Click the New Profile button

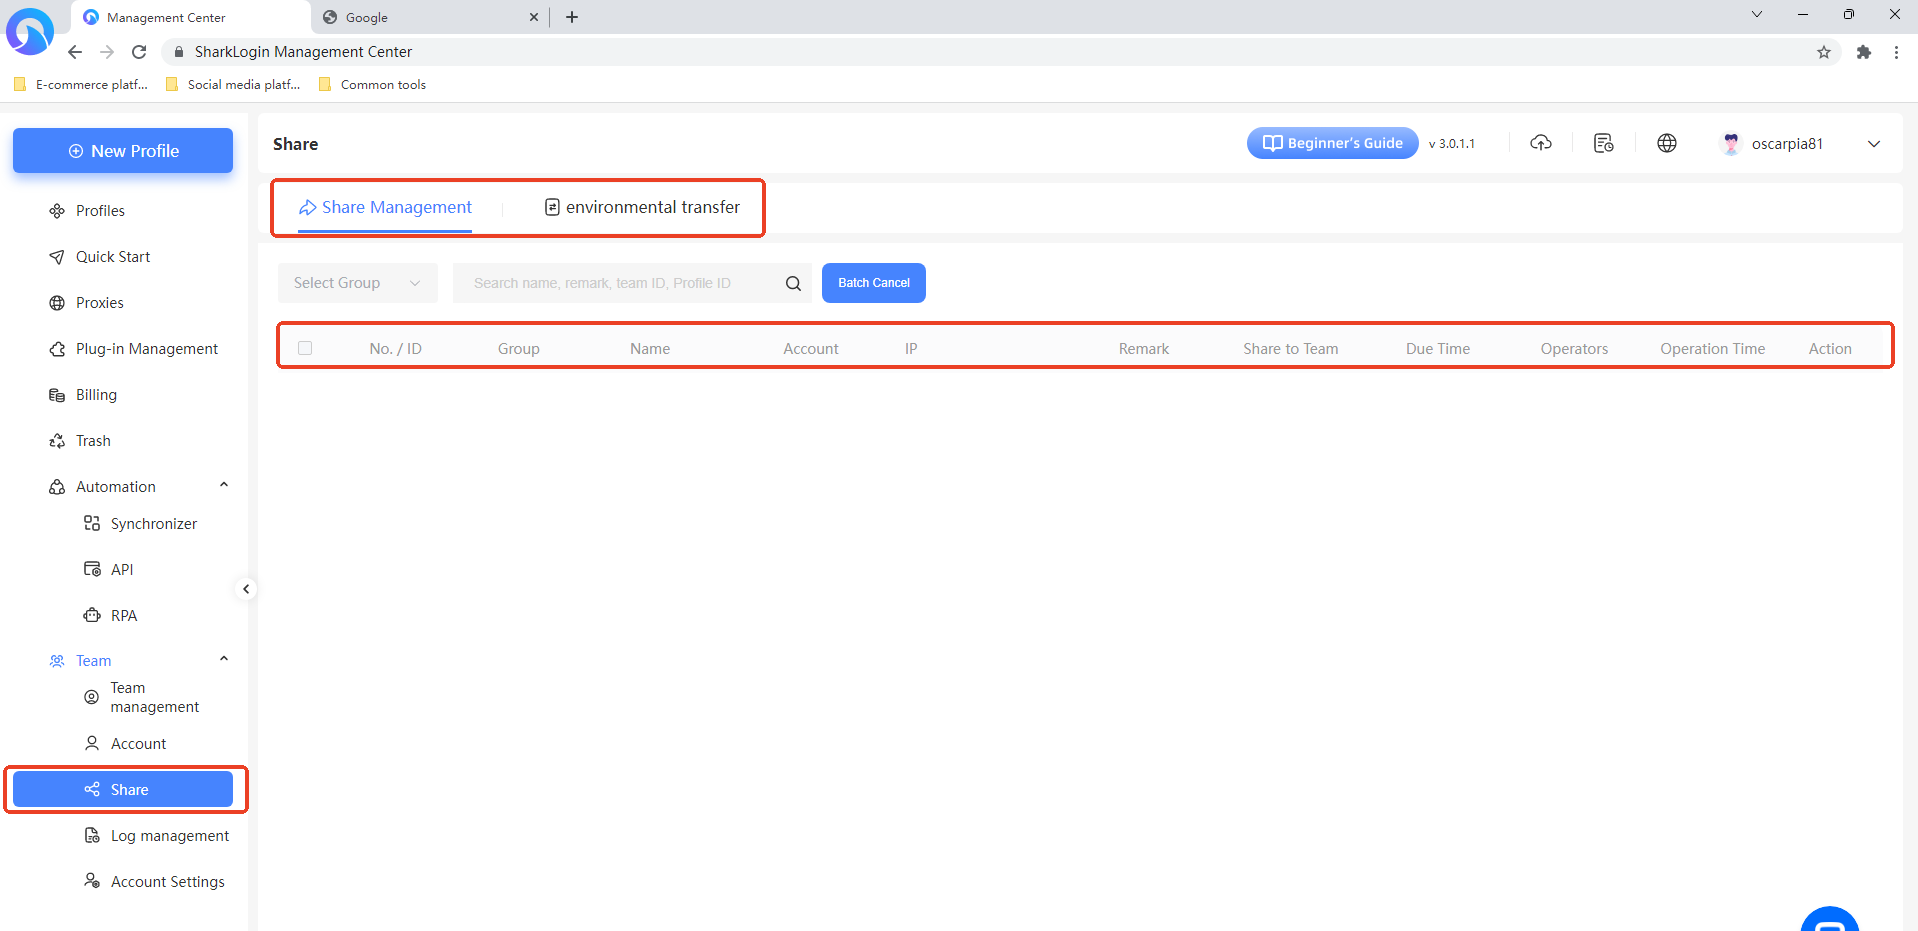123,151
